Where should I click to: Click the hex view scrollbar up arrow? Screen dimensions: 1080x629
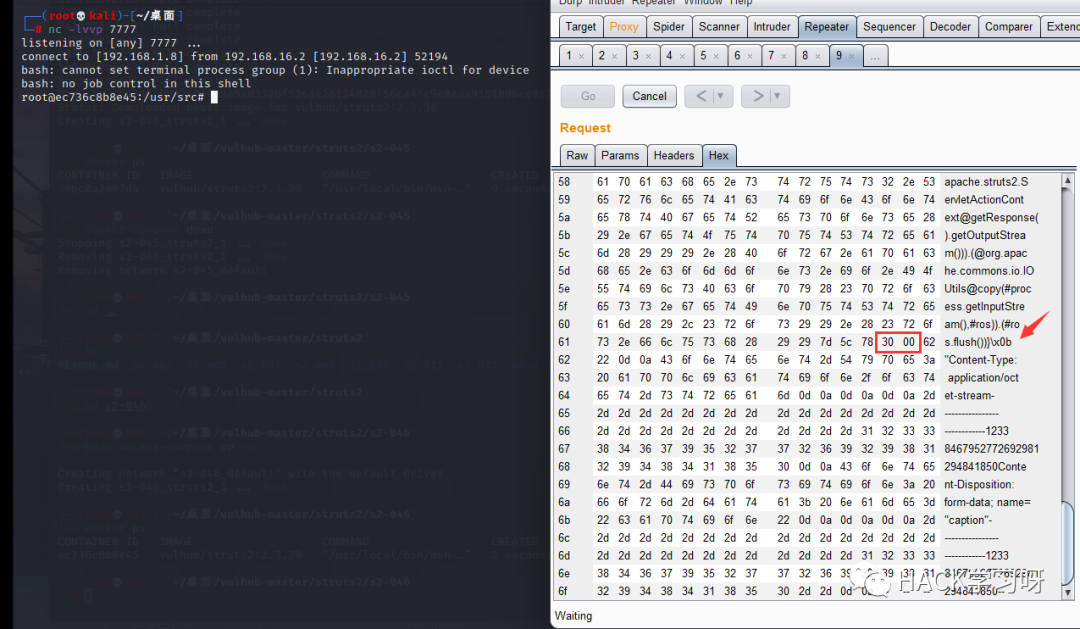pyautogui.click(x=1068, y=181)
